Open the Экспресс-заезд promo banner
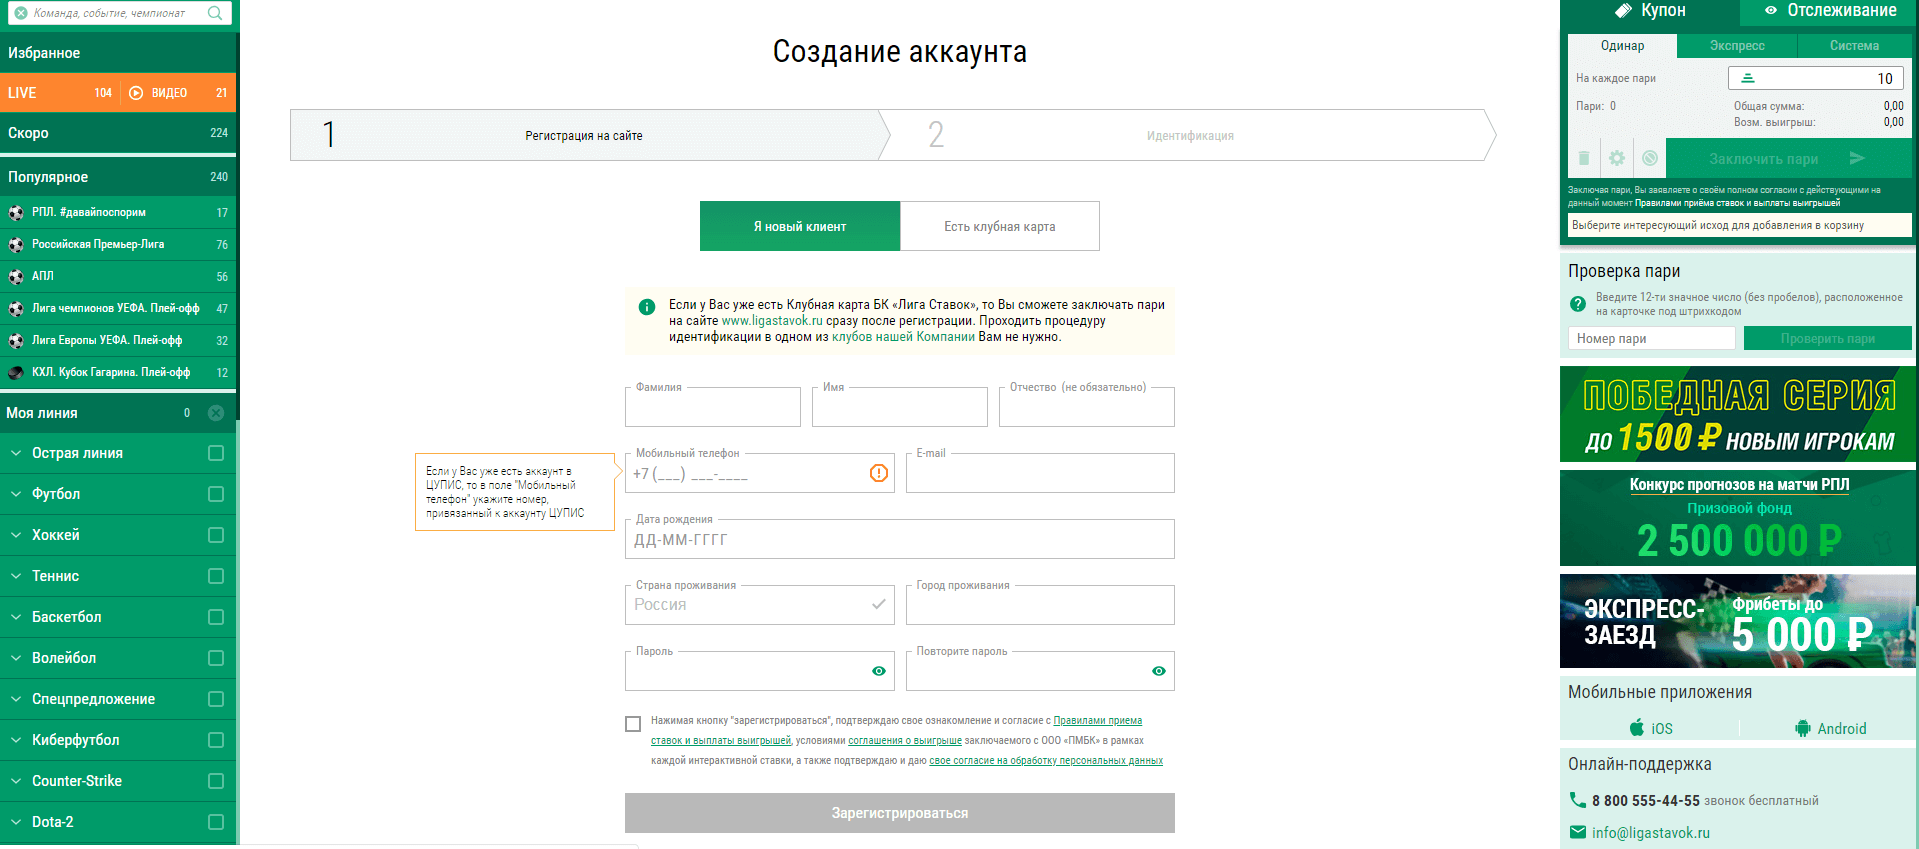The height and width of the screenshot is (849, 1919). point(1738,621)
